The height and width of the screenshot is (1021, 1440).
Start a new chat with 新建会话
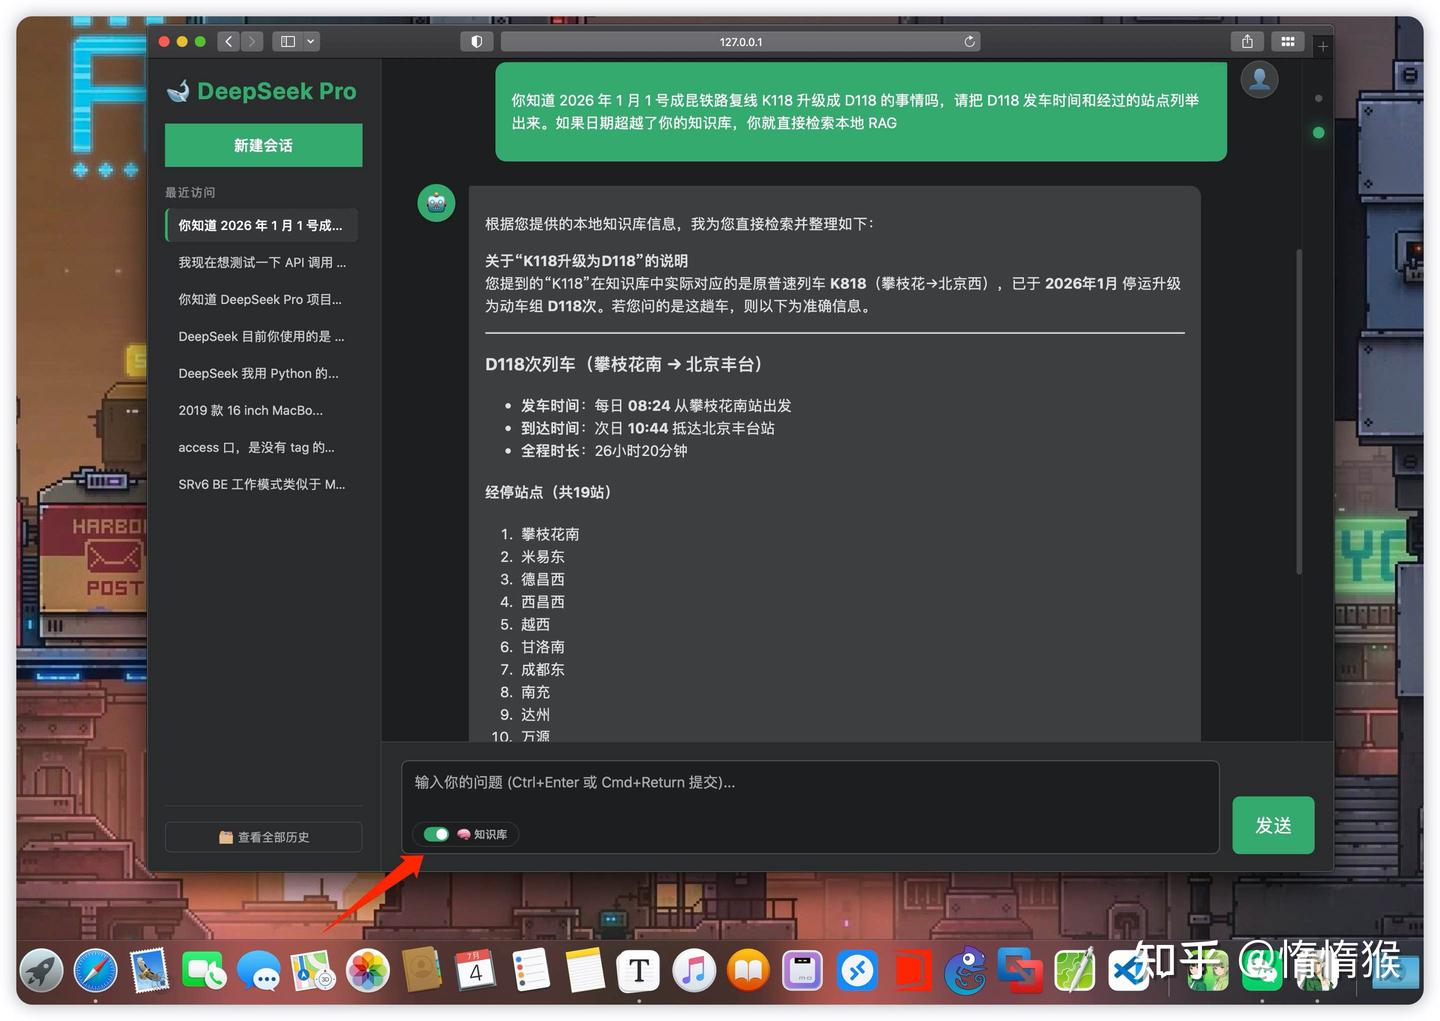point(263,145)
